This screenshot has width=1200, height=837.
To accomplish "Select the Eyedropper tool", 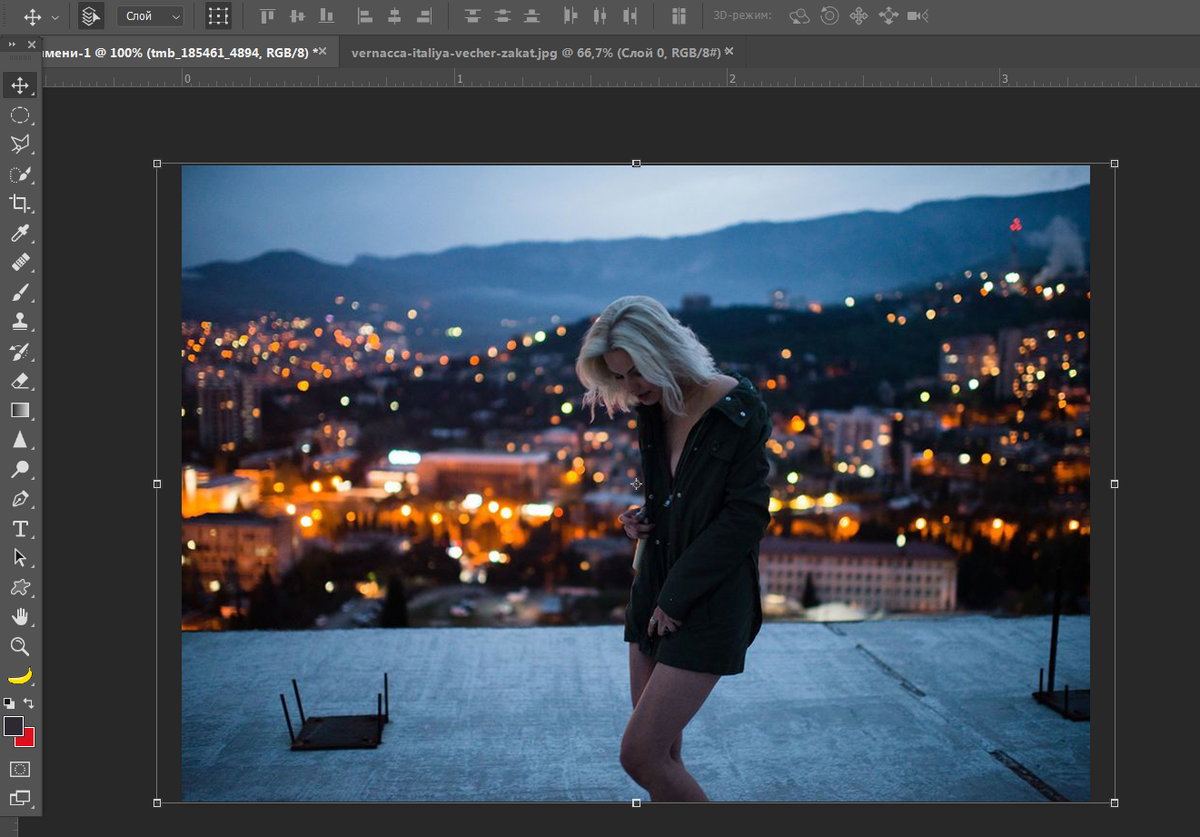I will pyautogui.click(x=20, y=233).
